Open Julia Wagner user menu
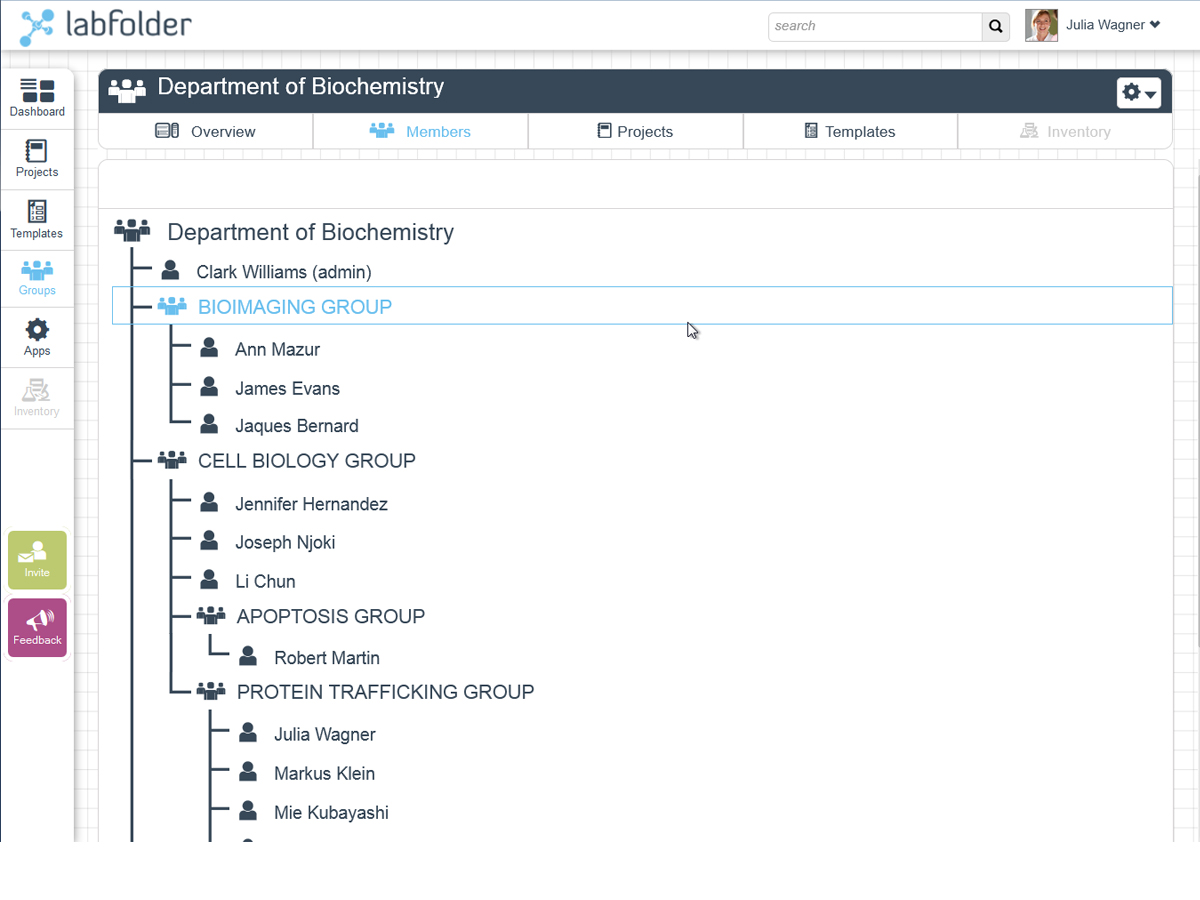 (1112, 25)
